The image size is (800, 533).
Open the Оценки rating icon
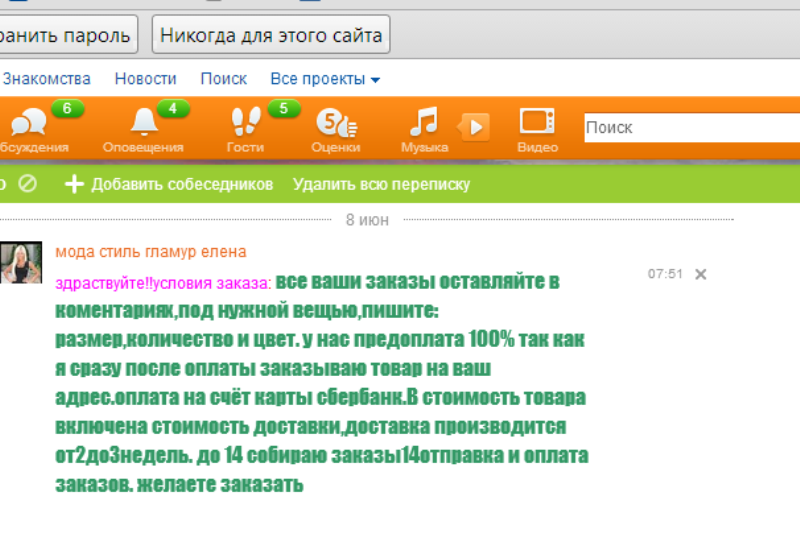[336, 122]
